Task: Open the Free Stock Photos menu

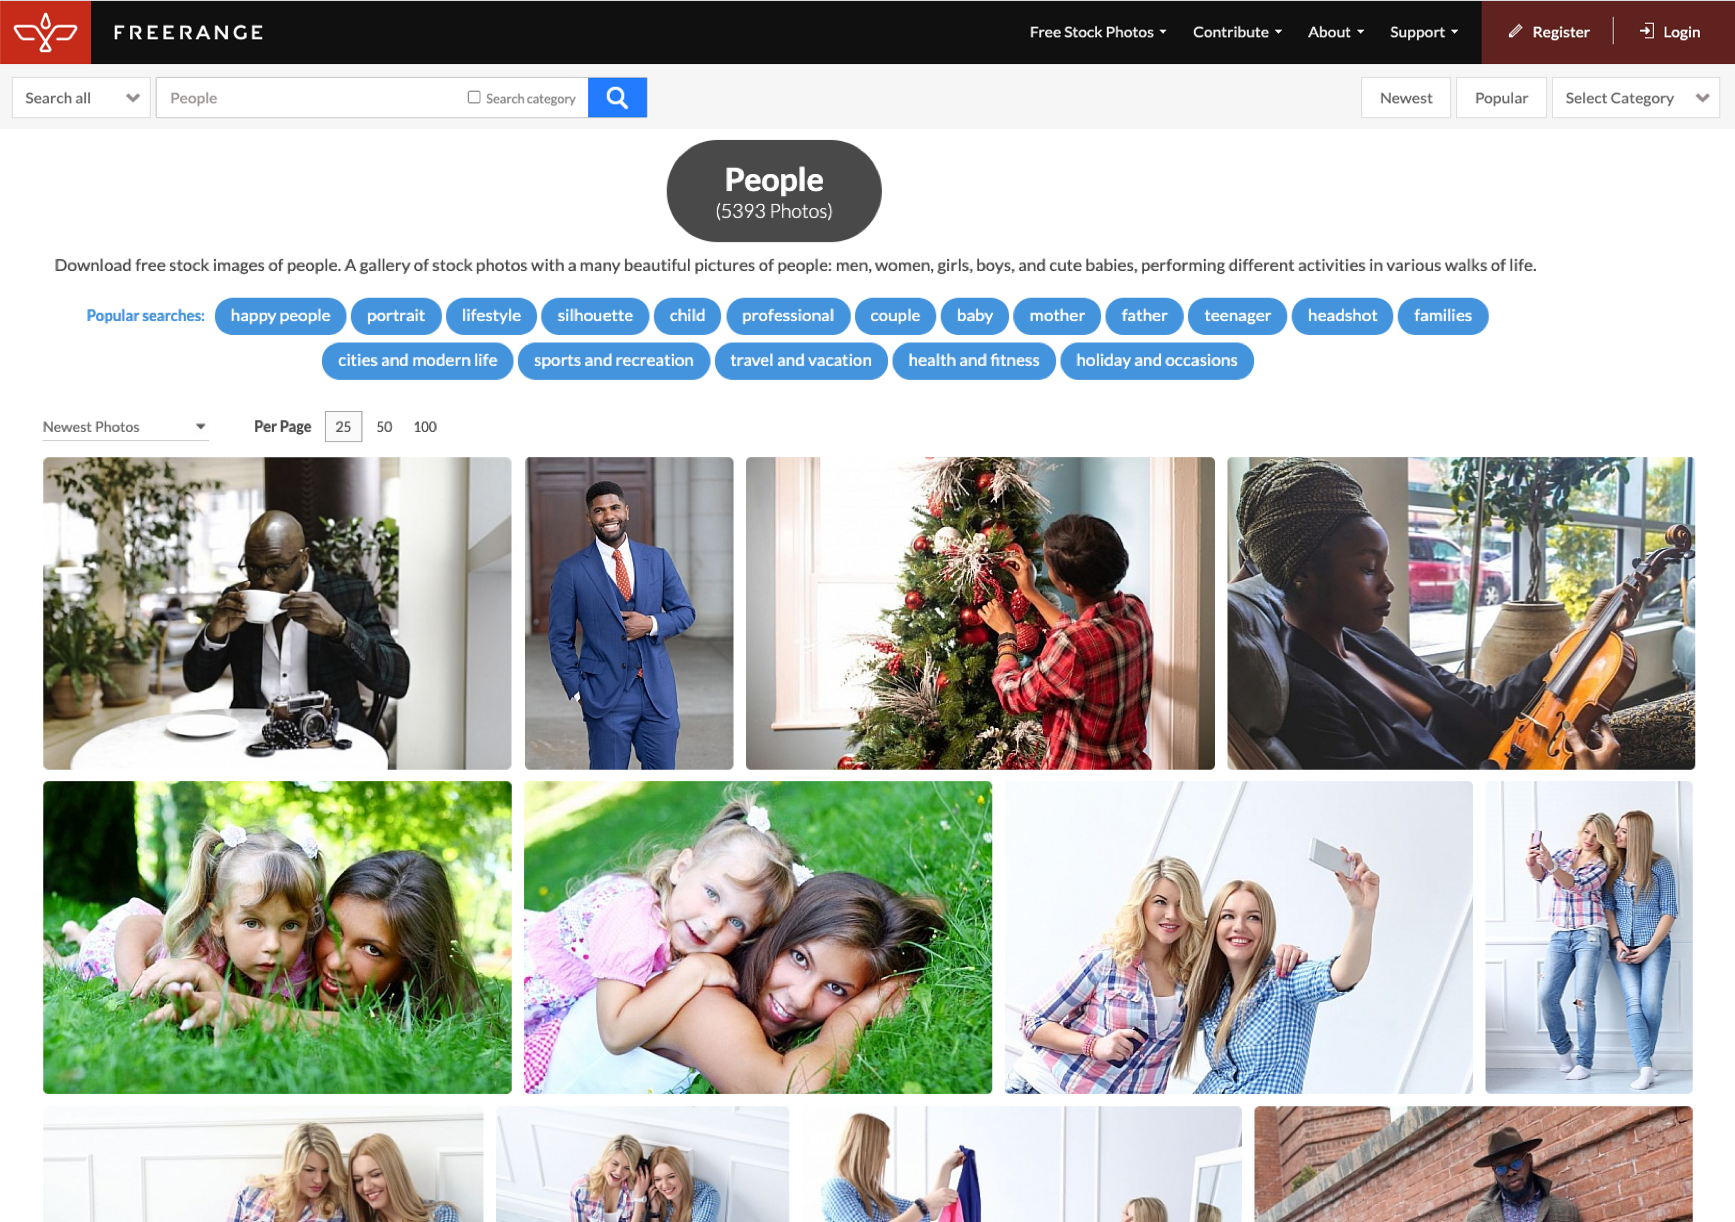Action: (x=1098, y=32)
